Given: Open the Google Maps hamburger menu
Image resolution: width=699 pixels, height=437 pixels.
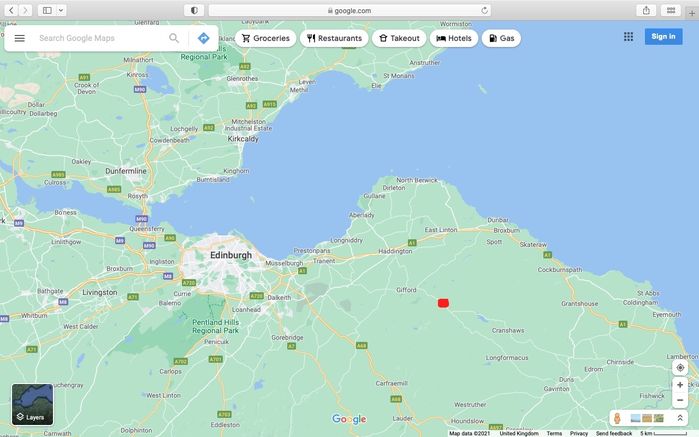Looking at the screenshot, I should (20, 38).
